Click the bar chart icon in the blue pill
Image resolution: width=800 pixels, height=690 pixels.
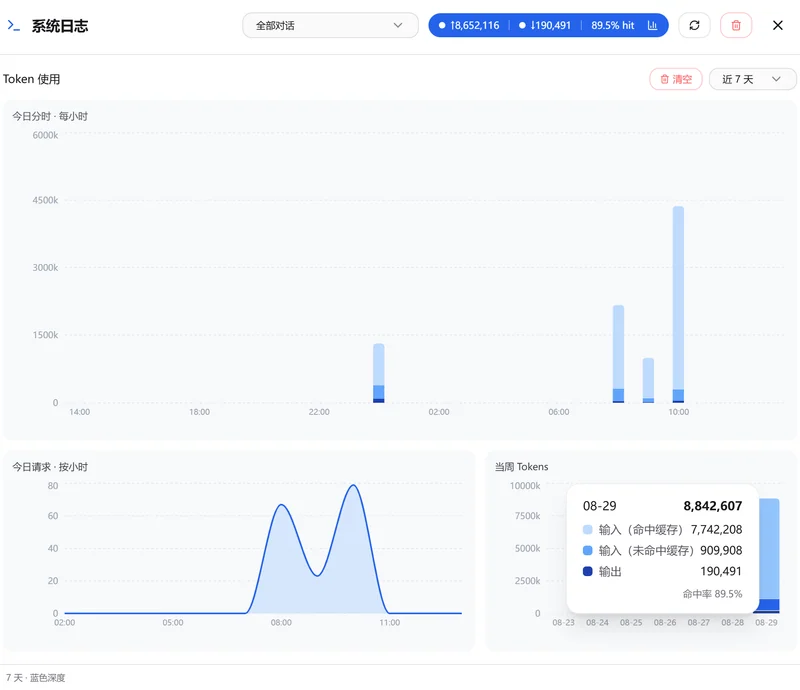tap(652, 26)
